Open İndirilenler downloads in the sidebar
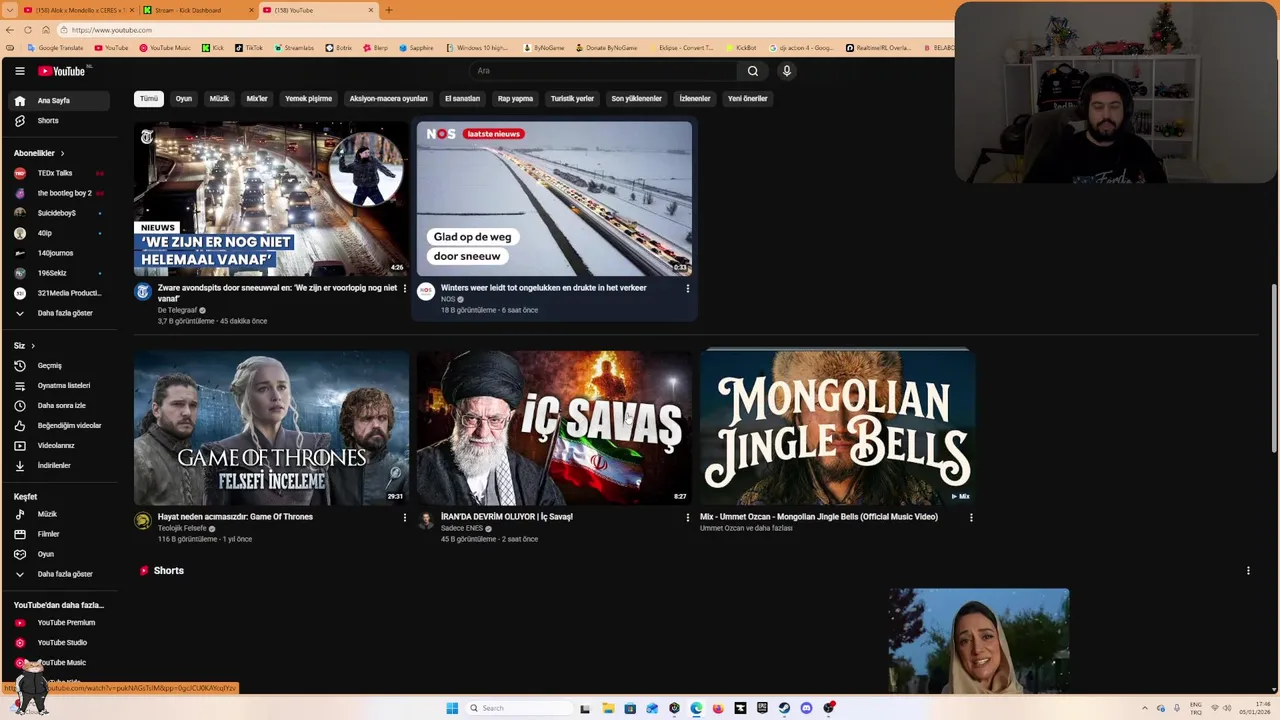Image resolution: width=1280 pixels, height=720 pixels. click(x=59, y=465)
